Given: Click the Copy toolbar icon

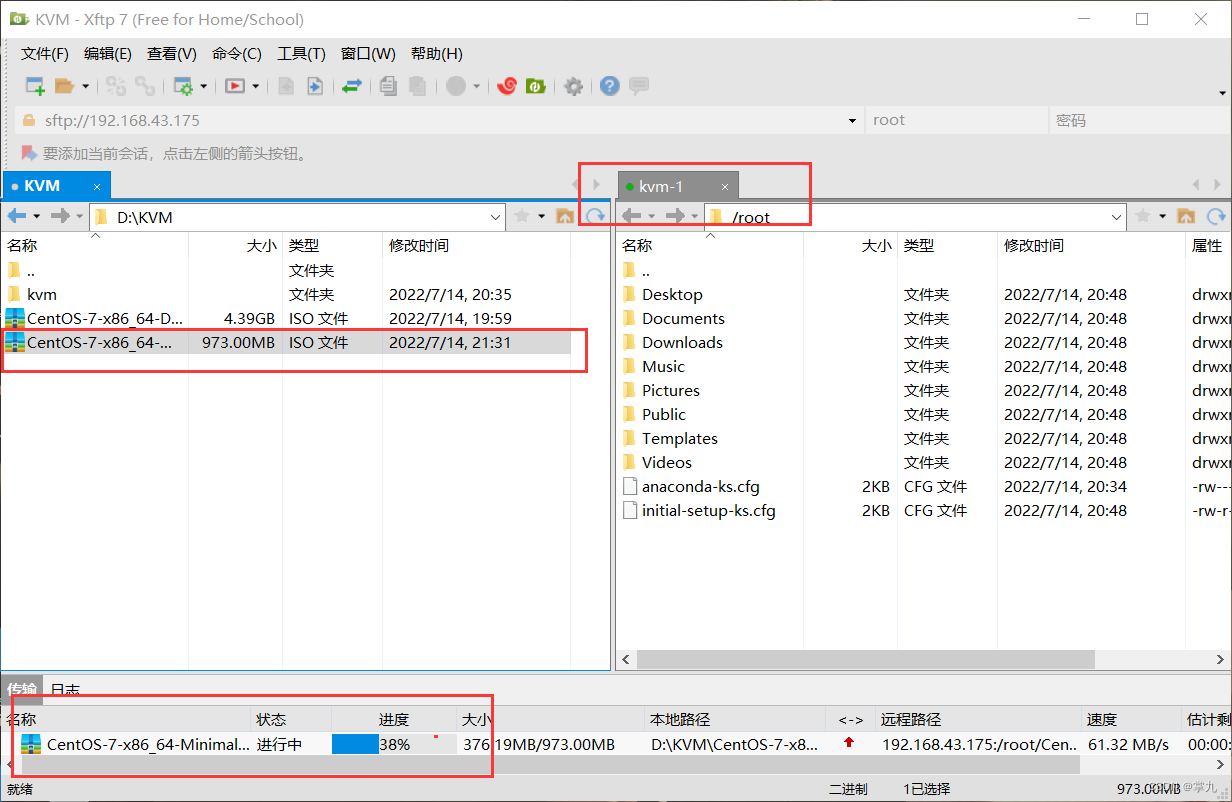Looking at the screenshot, I should [x=389, y=86].
